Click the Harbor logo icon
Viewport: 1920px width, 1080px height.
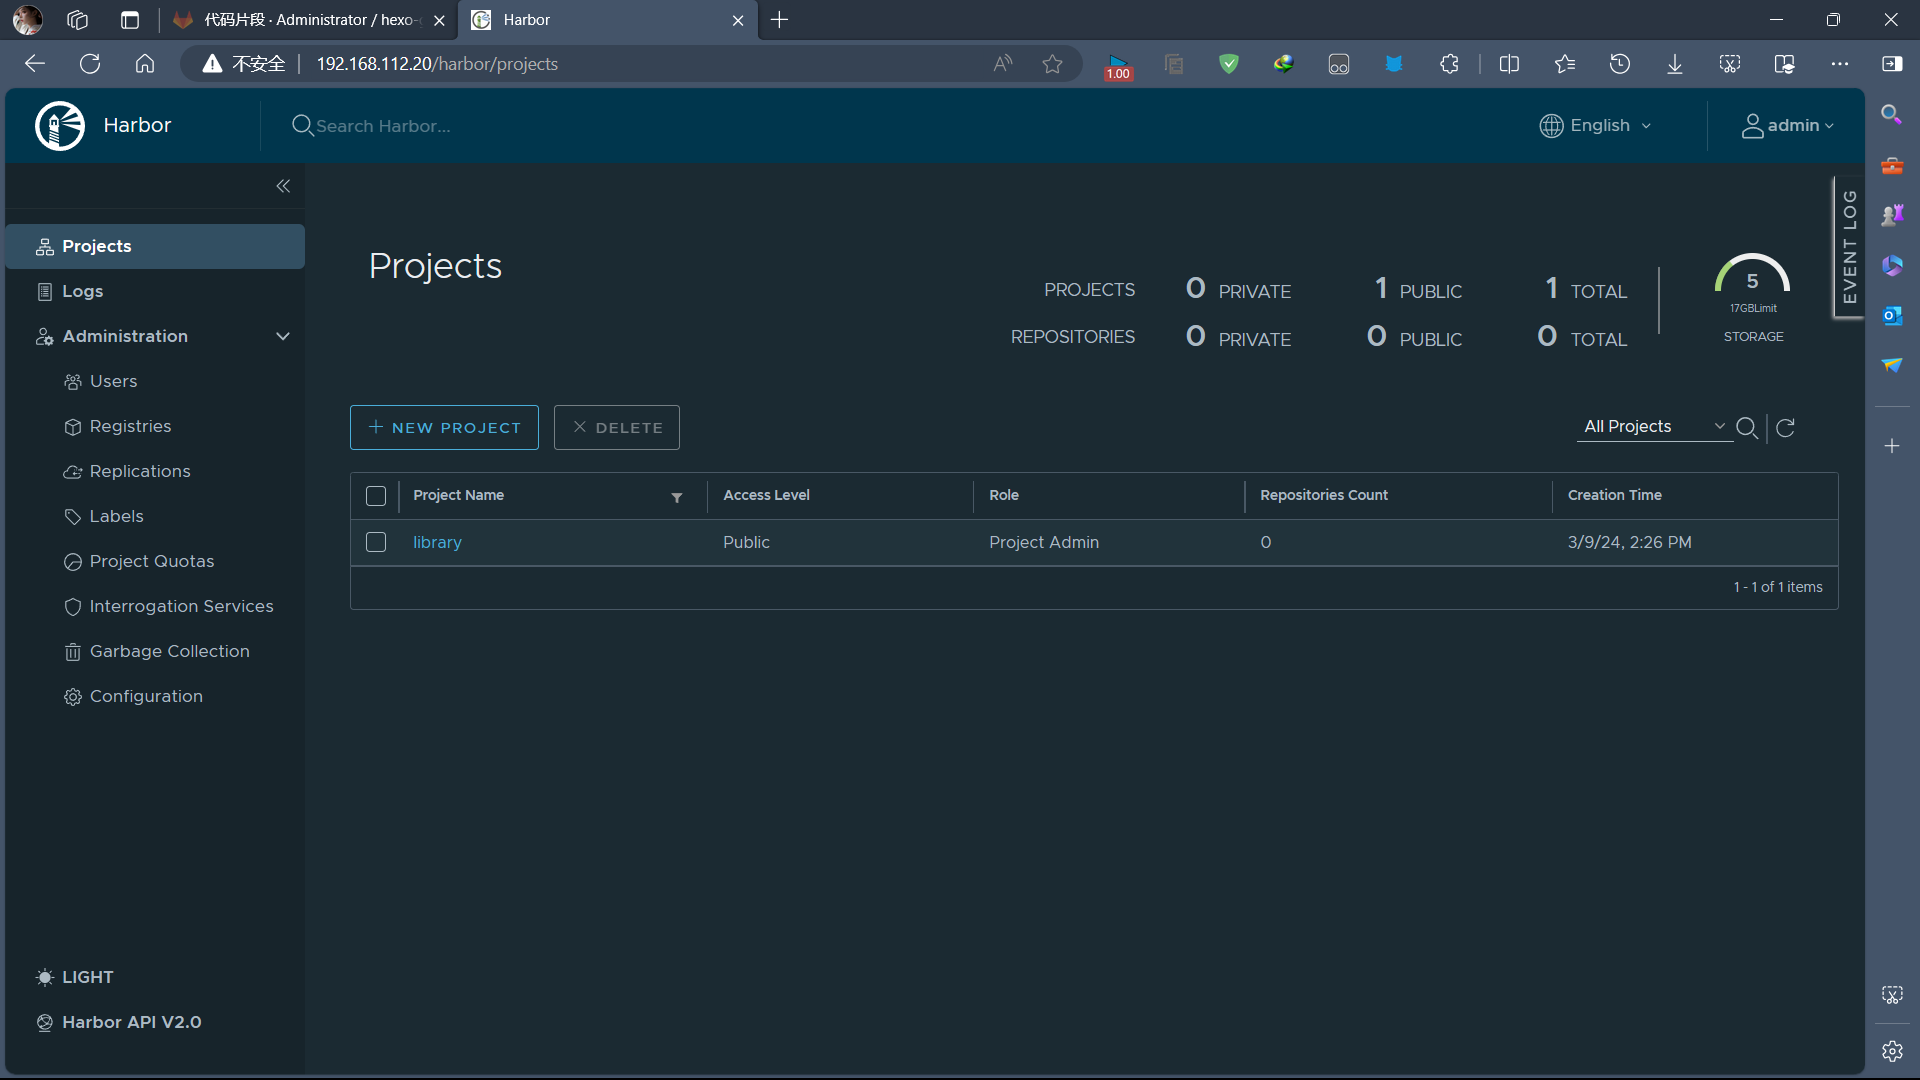point(60,126)
